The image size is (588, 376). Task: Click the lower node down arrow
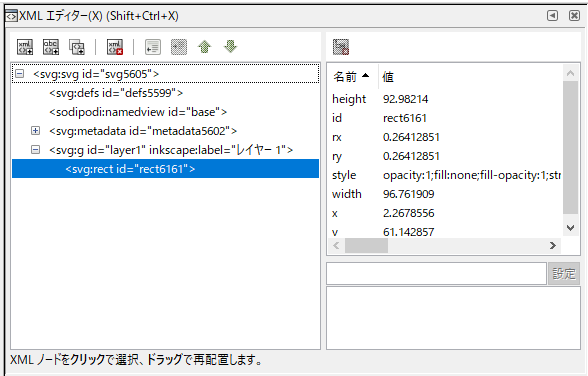tap(231, 47)
